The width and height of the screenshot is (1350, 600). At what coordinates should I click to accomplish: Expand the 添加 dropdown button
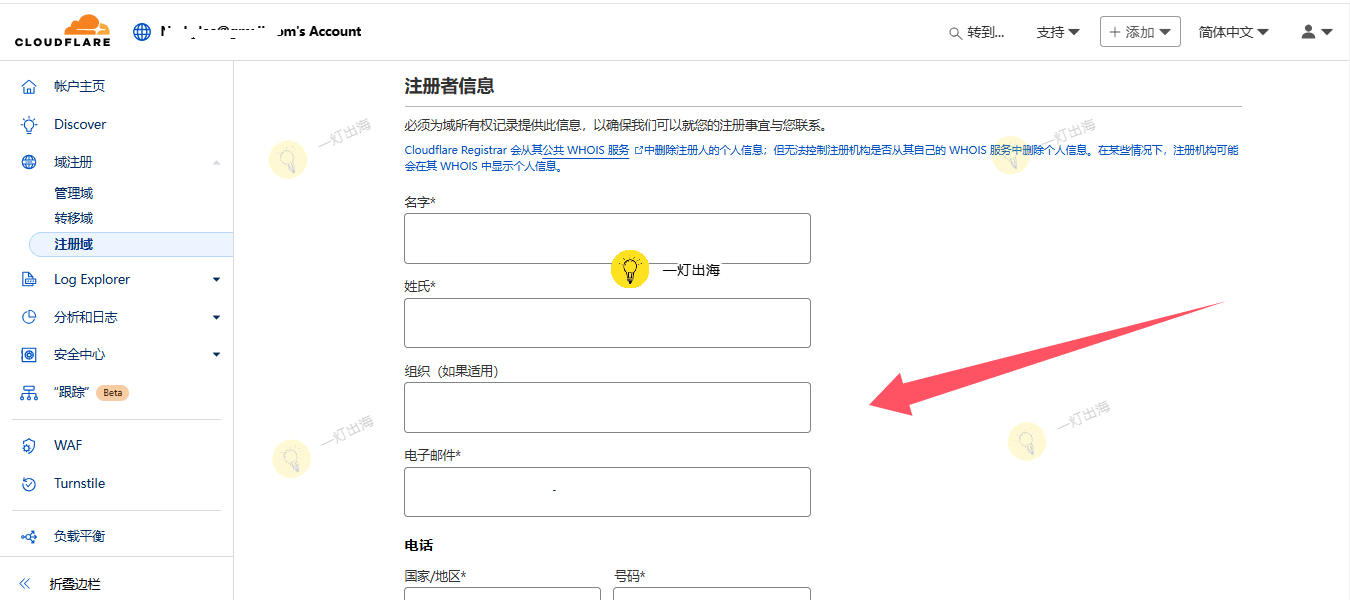[1140, 31]
